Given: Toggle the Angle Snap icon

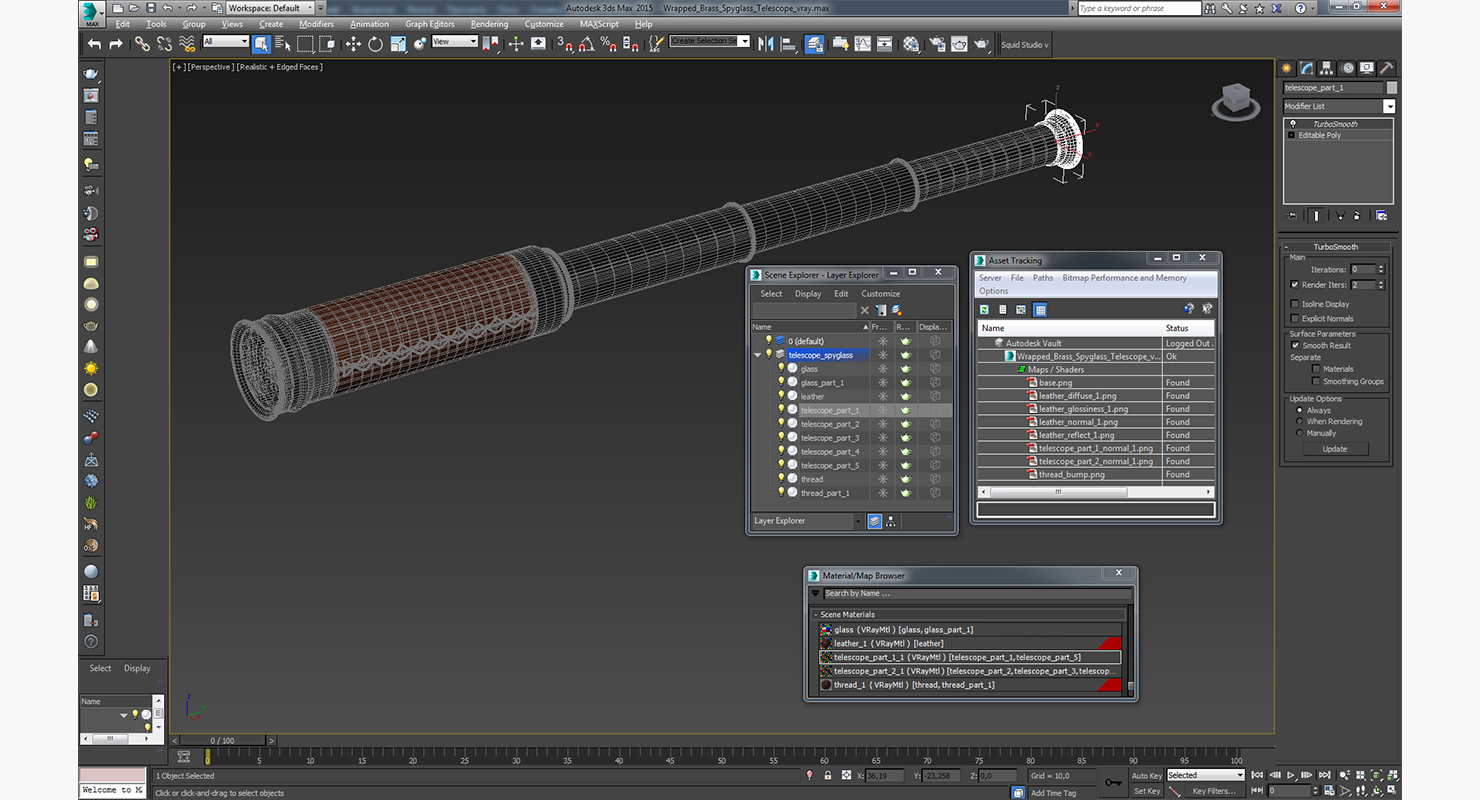Looking at the screenshot, I should (587, 44).
